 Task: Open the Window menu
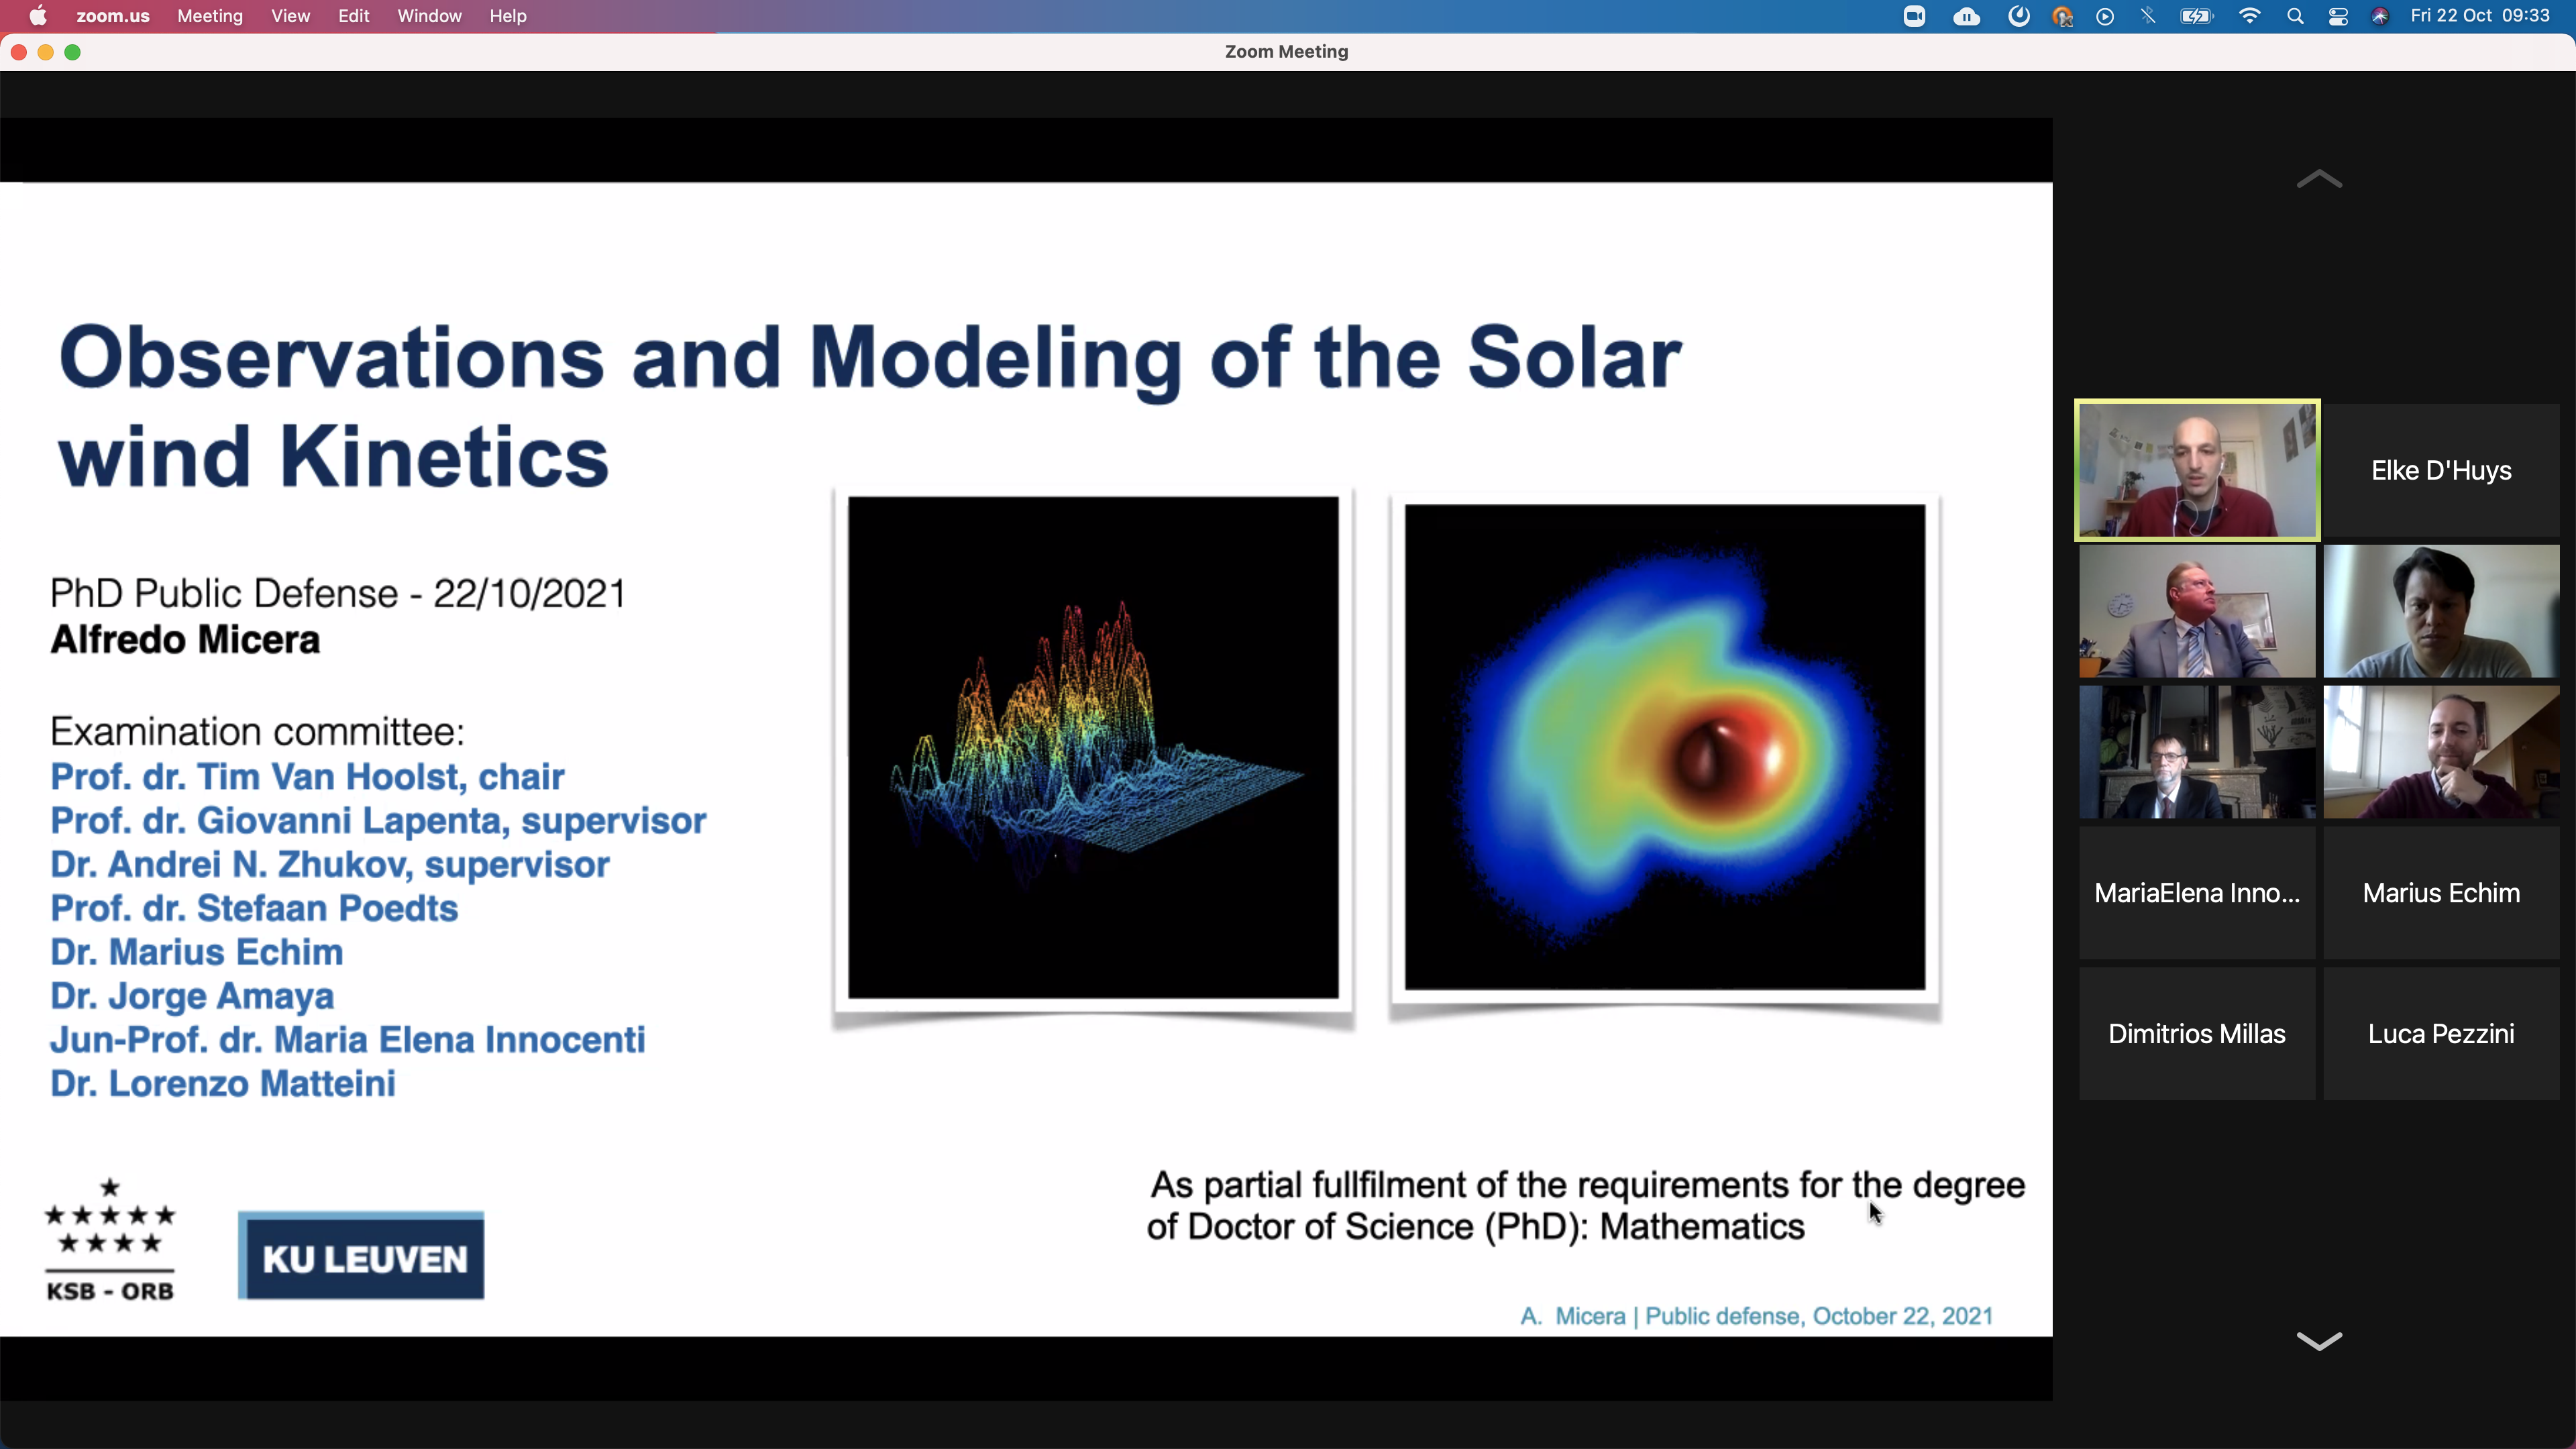pos(429,16)
